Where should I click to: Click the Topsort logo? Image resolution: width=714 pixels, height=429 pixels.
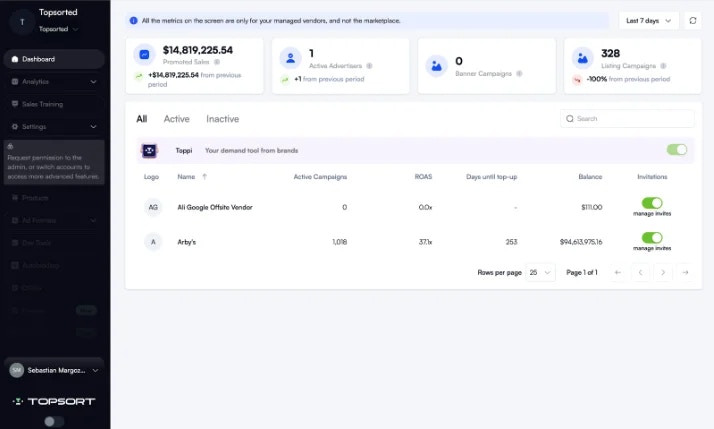(x=54, y=401)
